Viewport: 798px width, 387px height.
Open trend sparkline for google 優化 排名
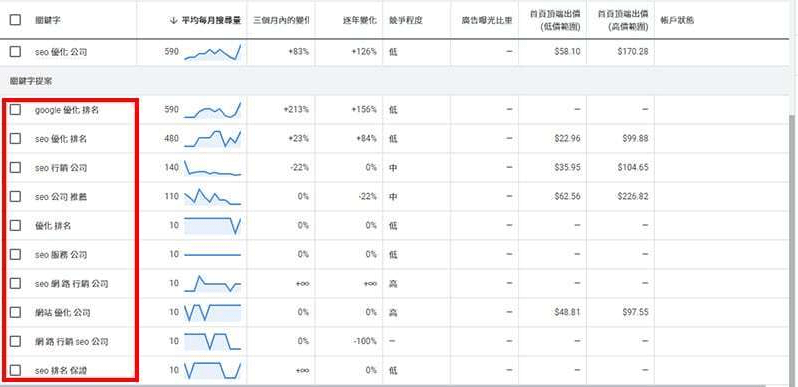tap(213, 110)
